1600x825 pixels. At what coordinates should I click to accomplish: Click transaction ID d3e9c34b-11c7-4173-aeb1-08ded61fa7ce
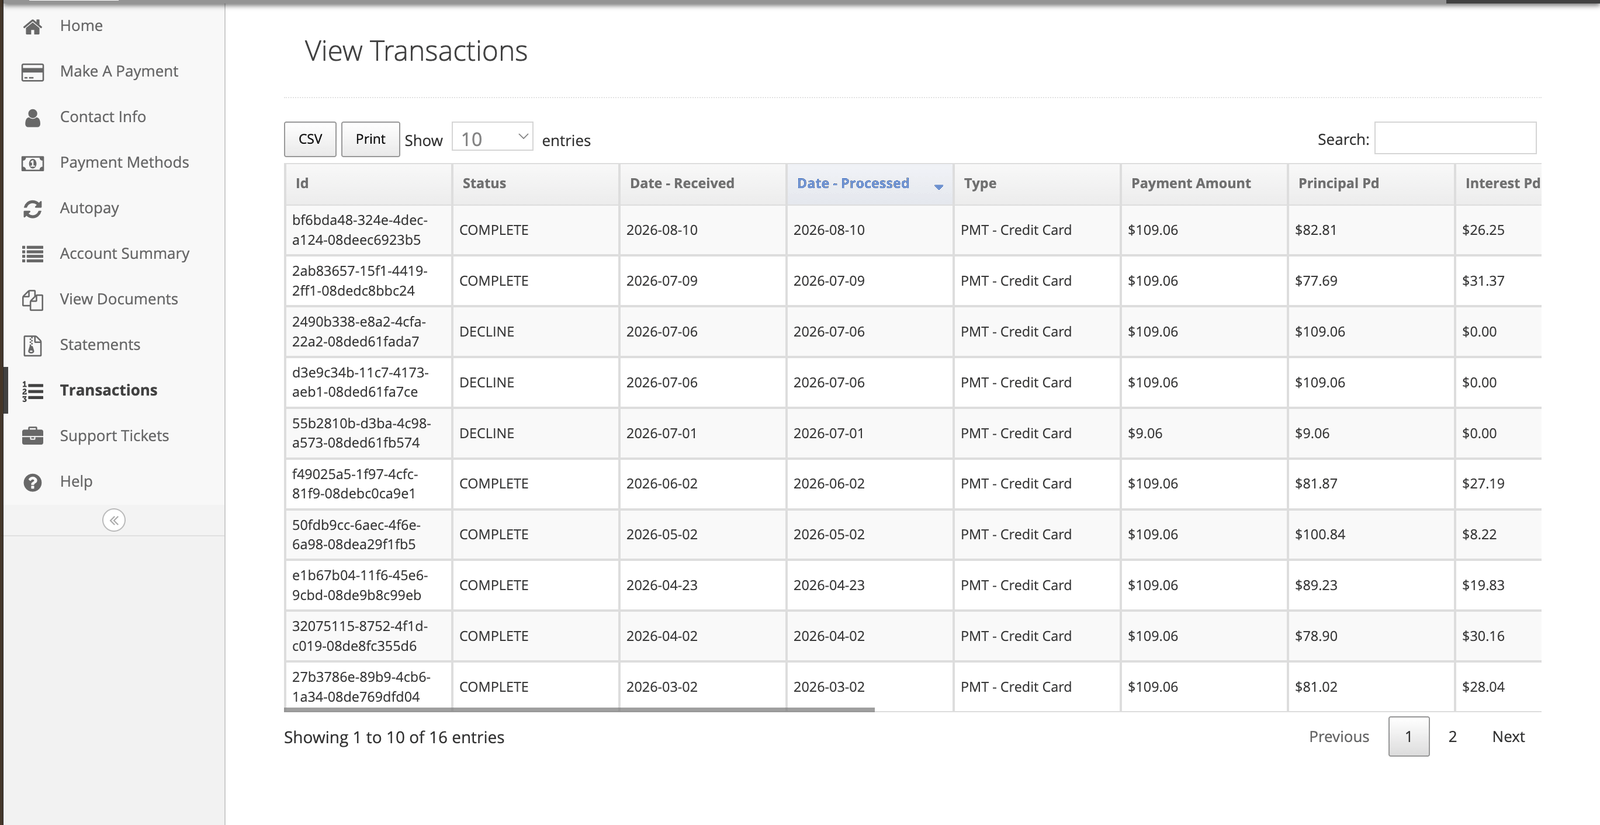click(x=360, y=382)
